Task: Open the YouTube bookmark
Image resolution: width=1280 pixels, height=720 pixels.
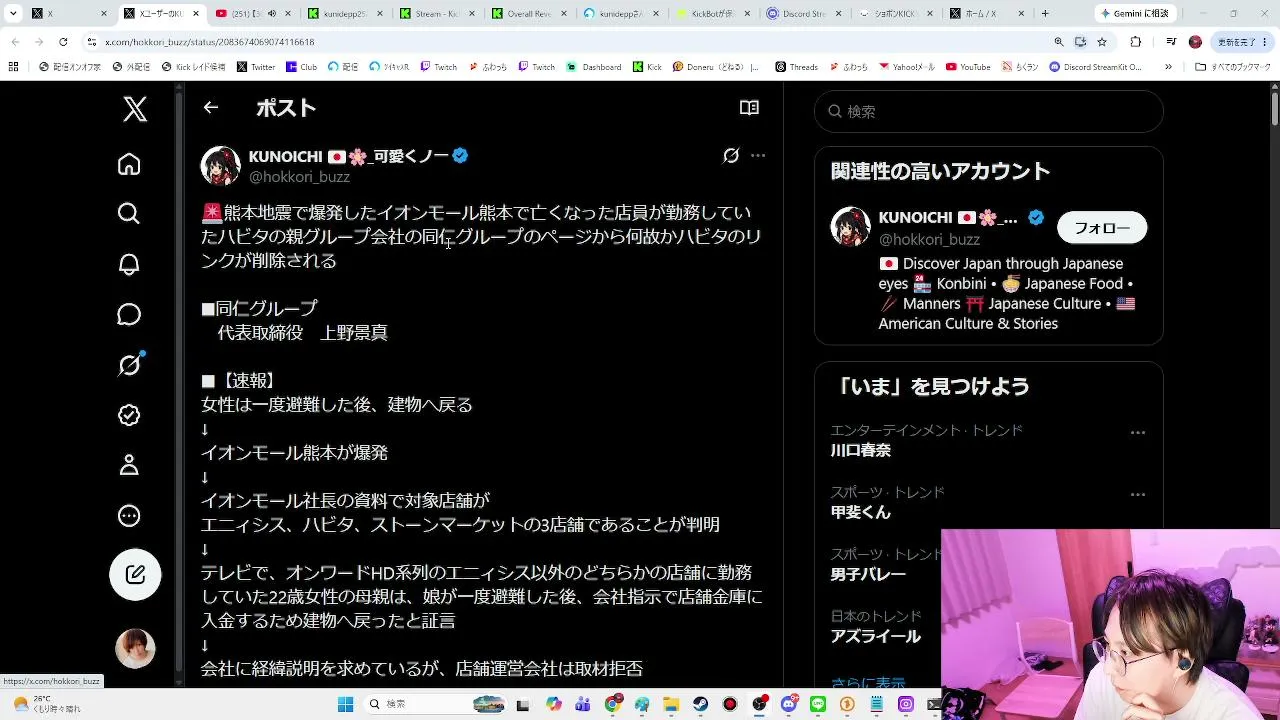Action: 967,67
